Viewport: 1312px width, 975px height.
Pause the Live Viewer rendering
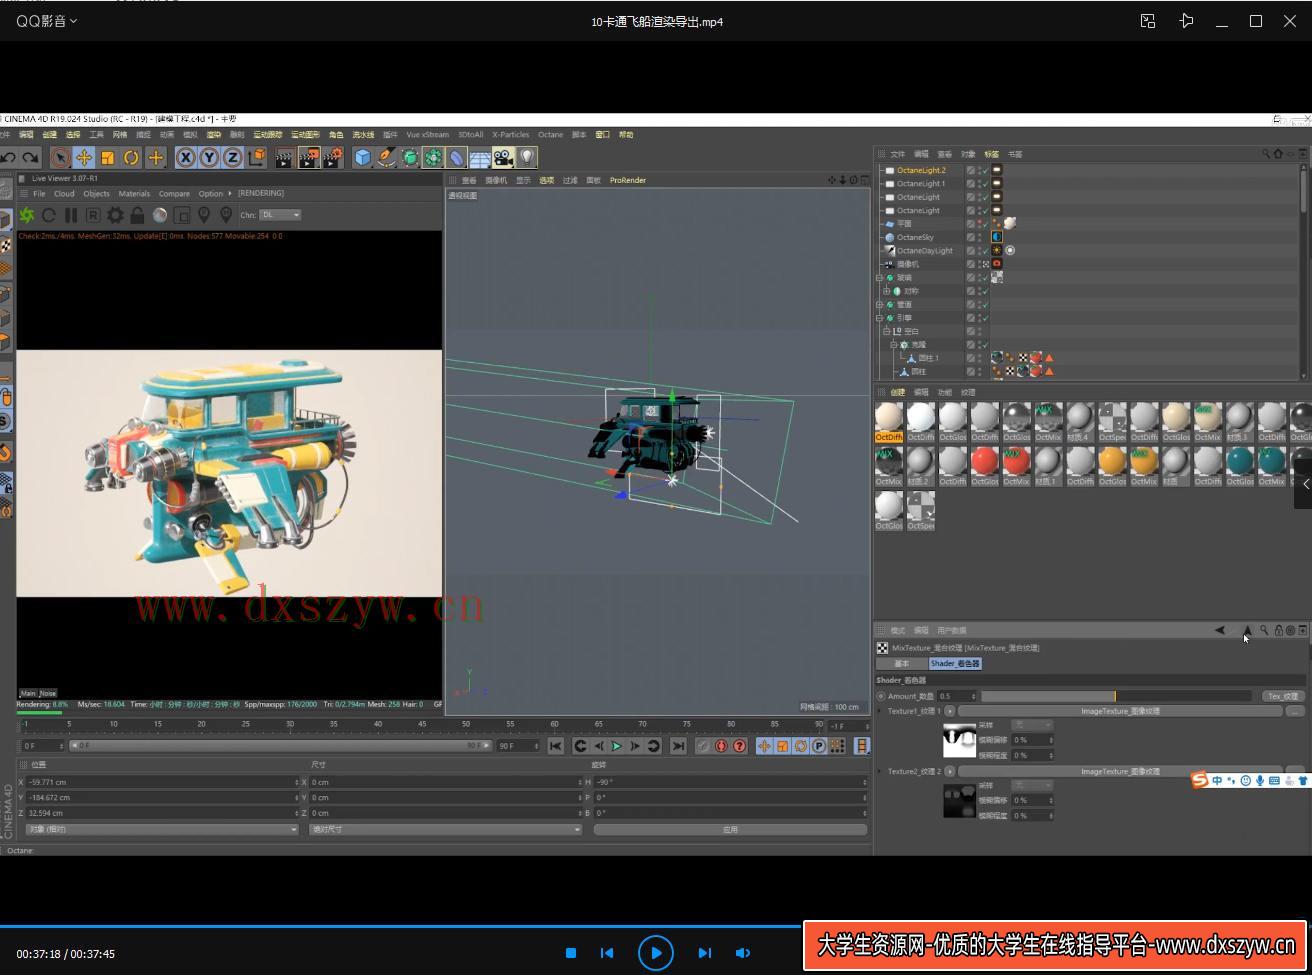click(x=71, y=215)
